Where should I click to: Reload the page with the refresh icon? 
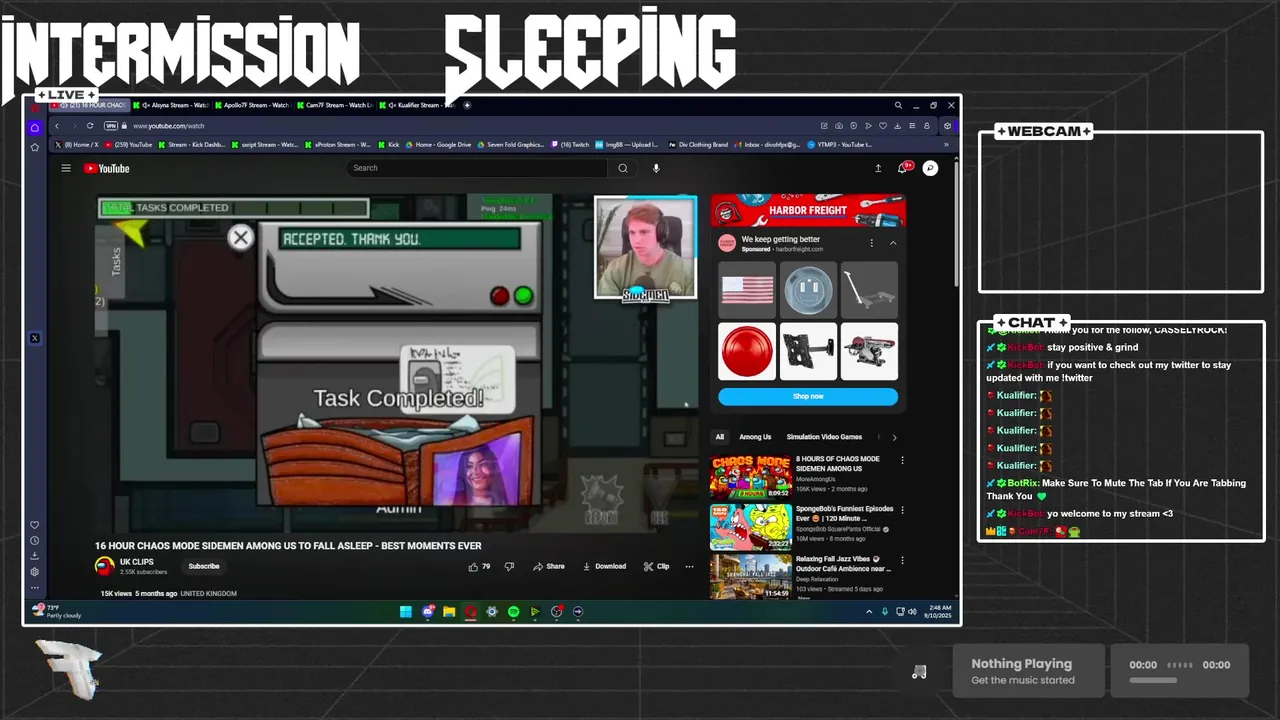90,126
